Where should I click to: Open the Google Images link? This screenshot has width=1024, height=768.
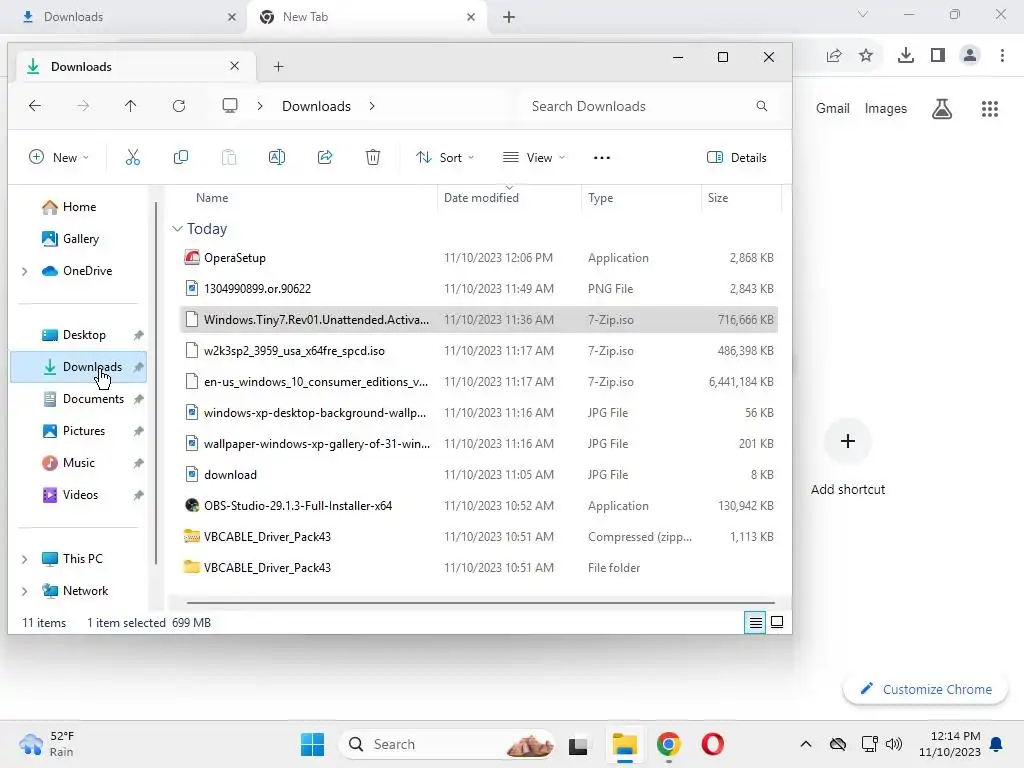886,108
